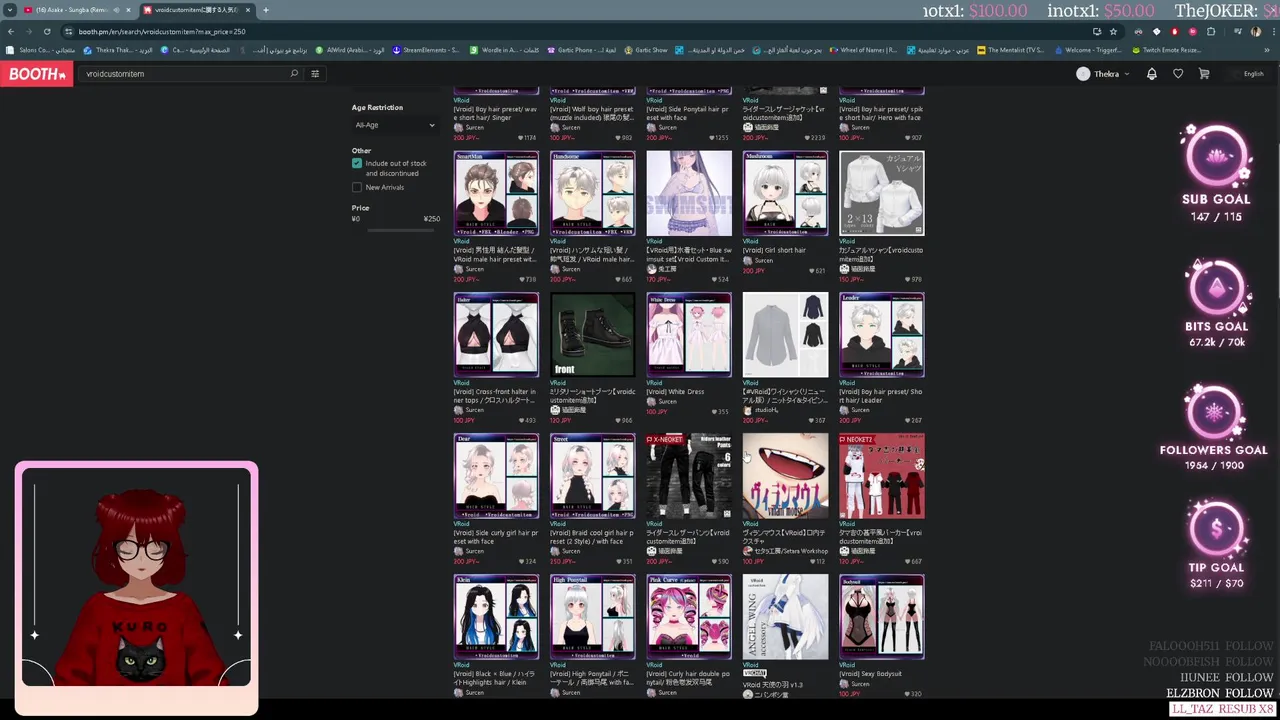Click the browser back arrow

[x=11, y=31]
